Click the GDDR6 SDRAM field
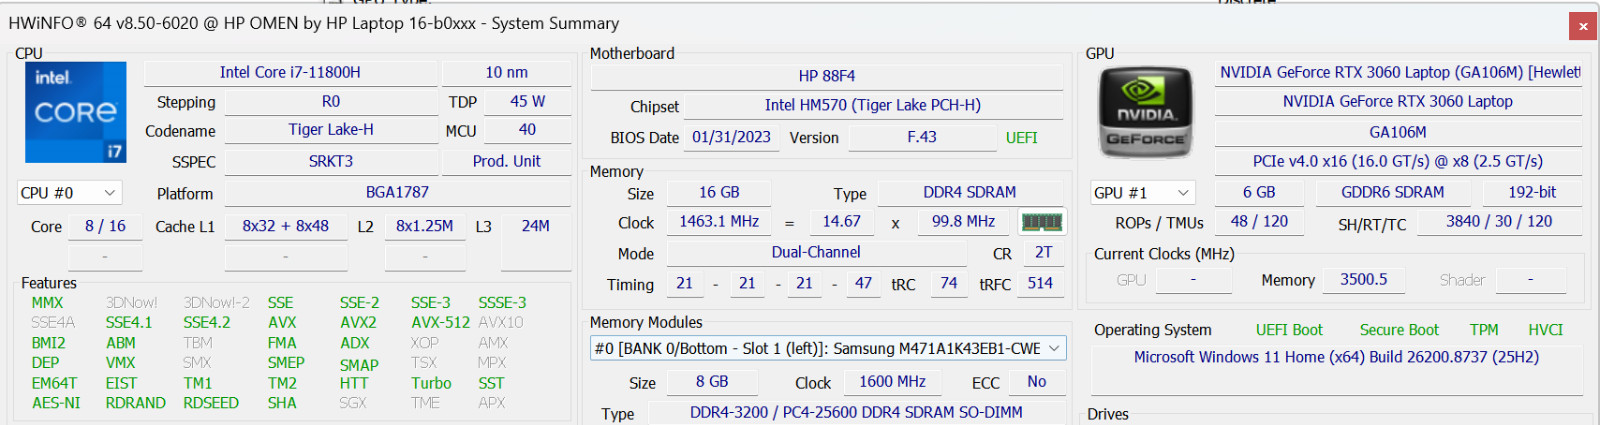 point(1393,192)
